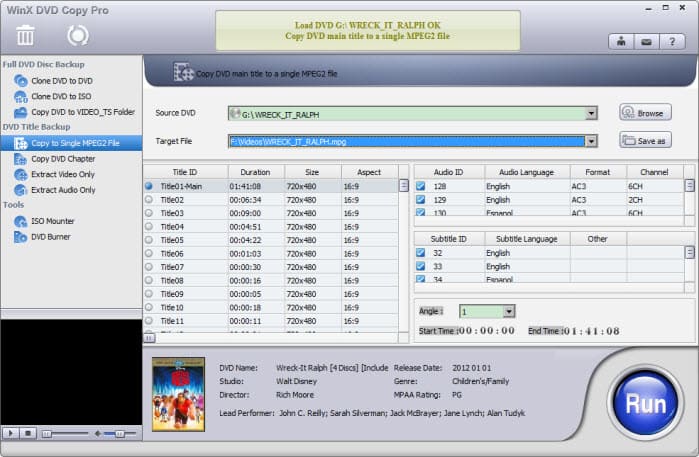Click the Copy to Single MPEG2 File icon
The image size is (699, 457).
tap(21, 143)
